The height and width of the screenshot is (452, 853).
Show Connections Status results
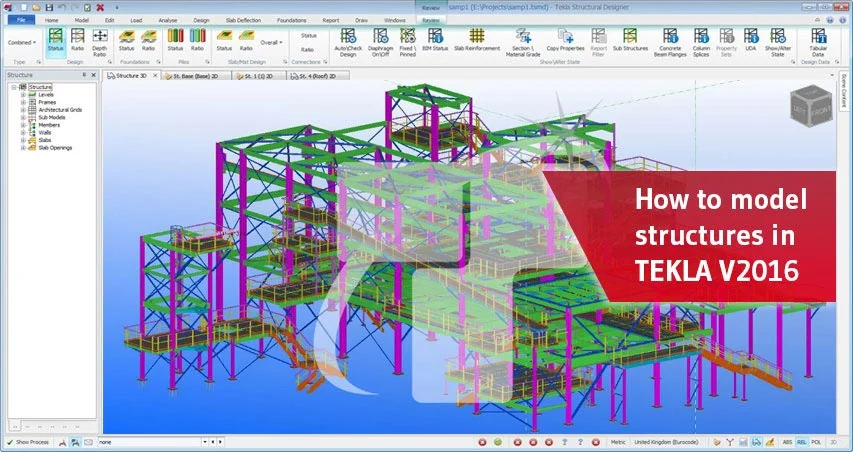[x=308, y=35]
